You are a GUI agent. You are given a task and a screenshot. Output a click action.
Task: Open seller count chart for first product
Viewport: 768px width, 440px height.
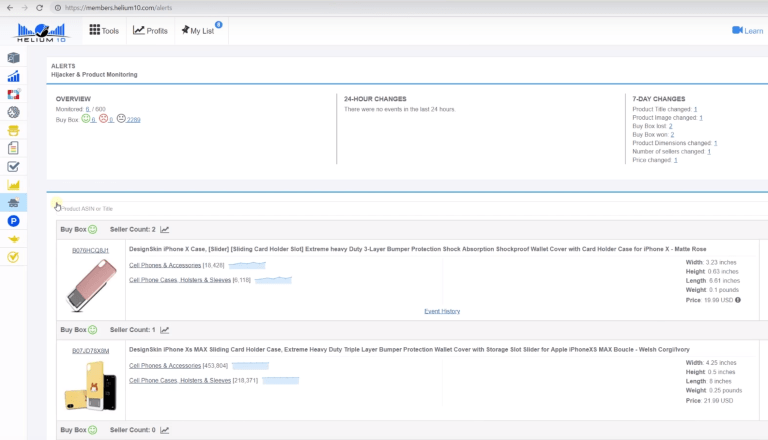coord(165,229)
